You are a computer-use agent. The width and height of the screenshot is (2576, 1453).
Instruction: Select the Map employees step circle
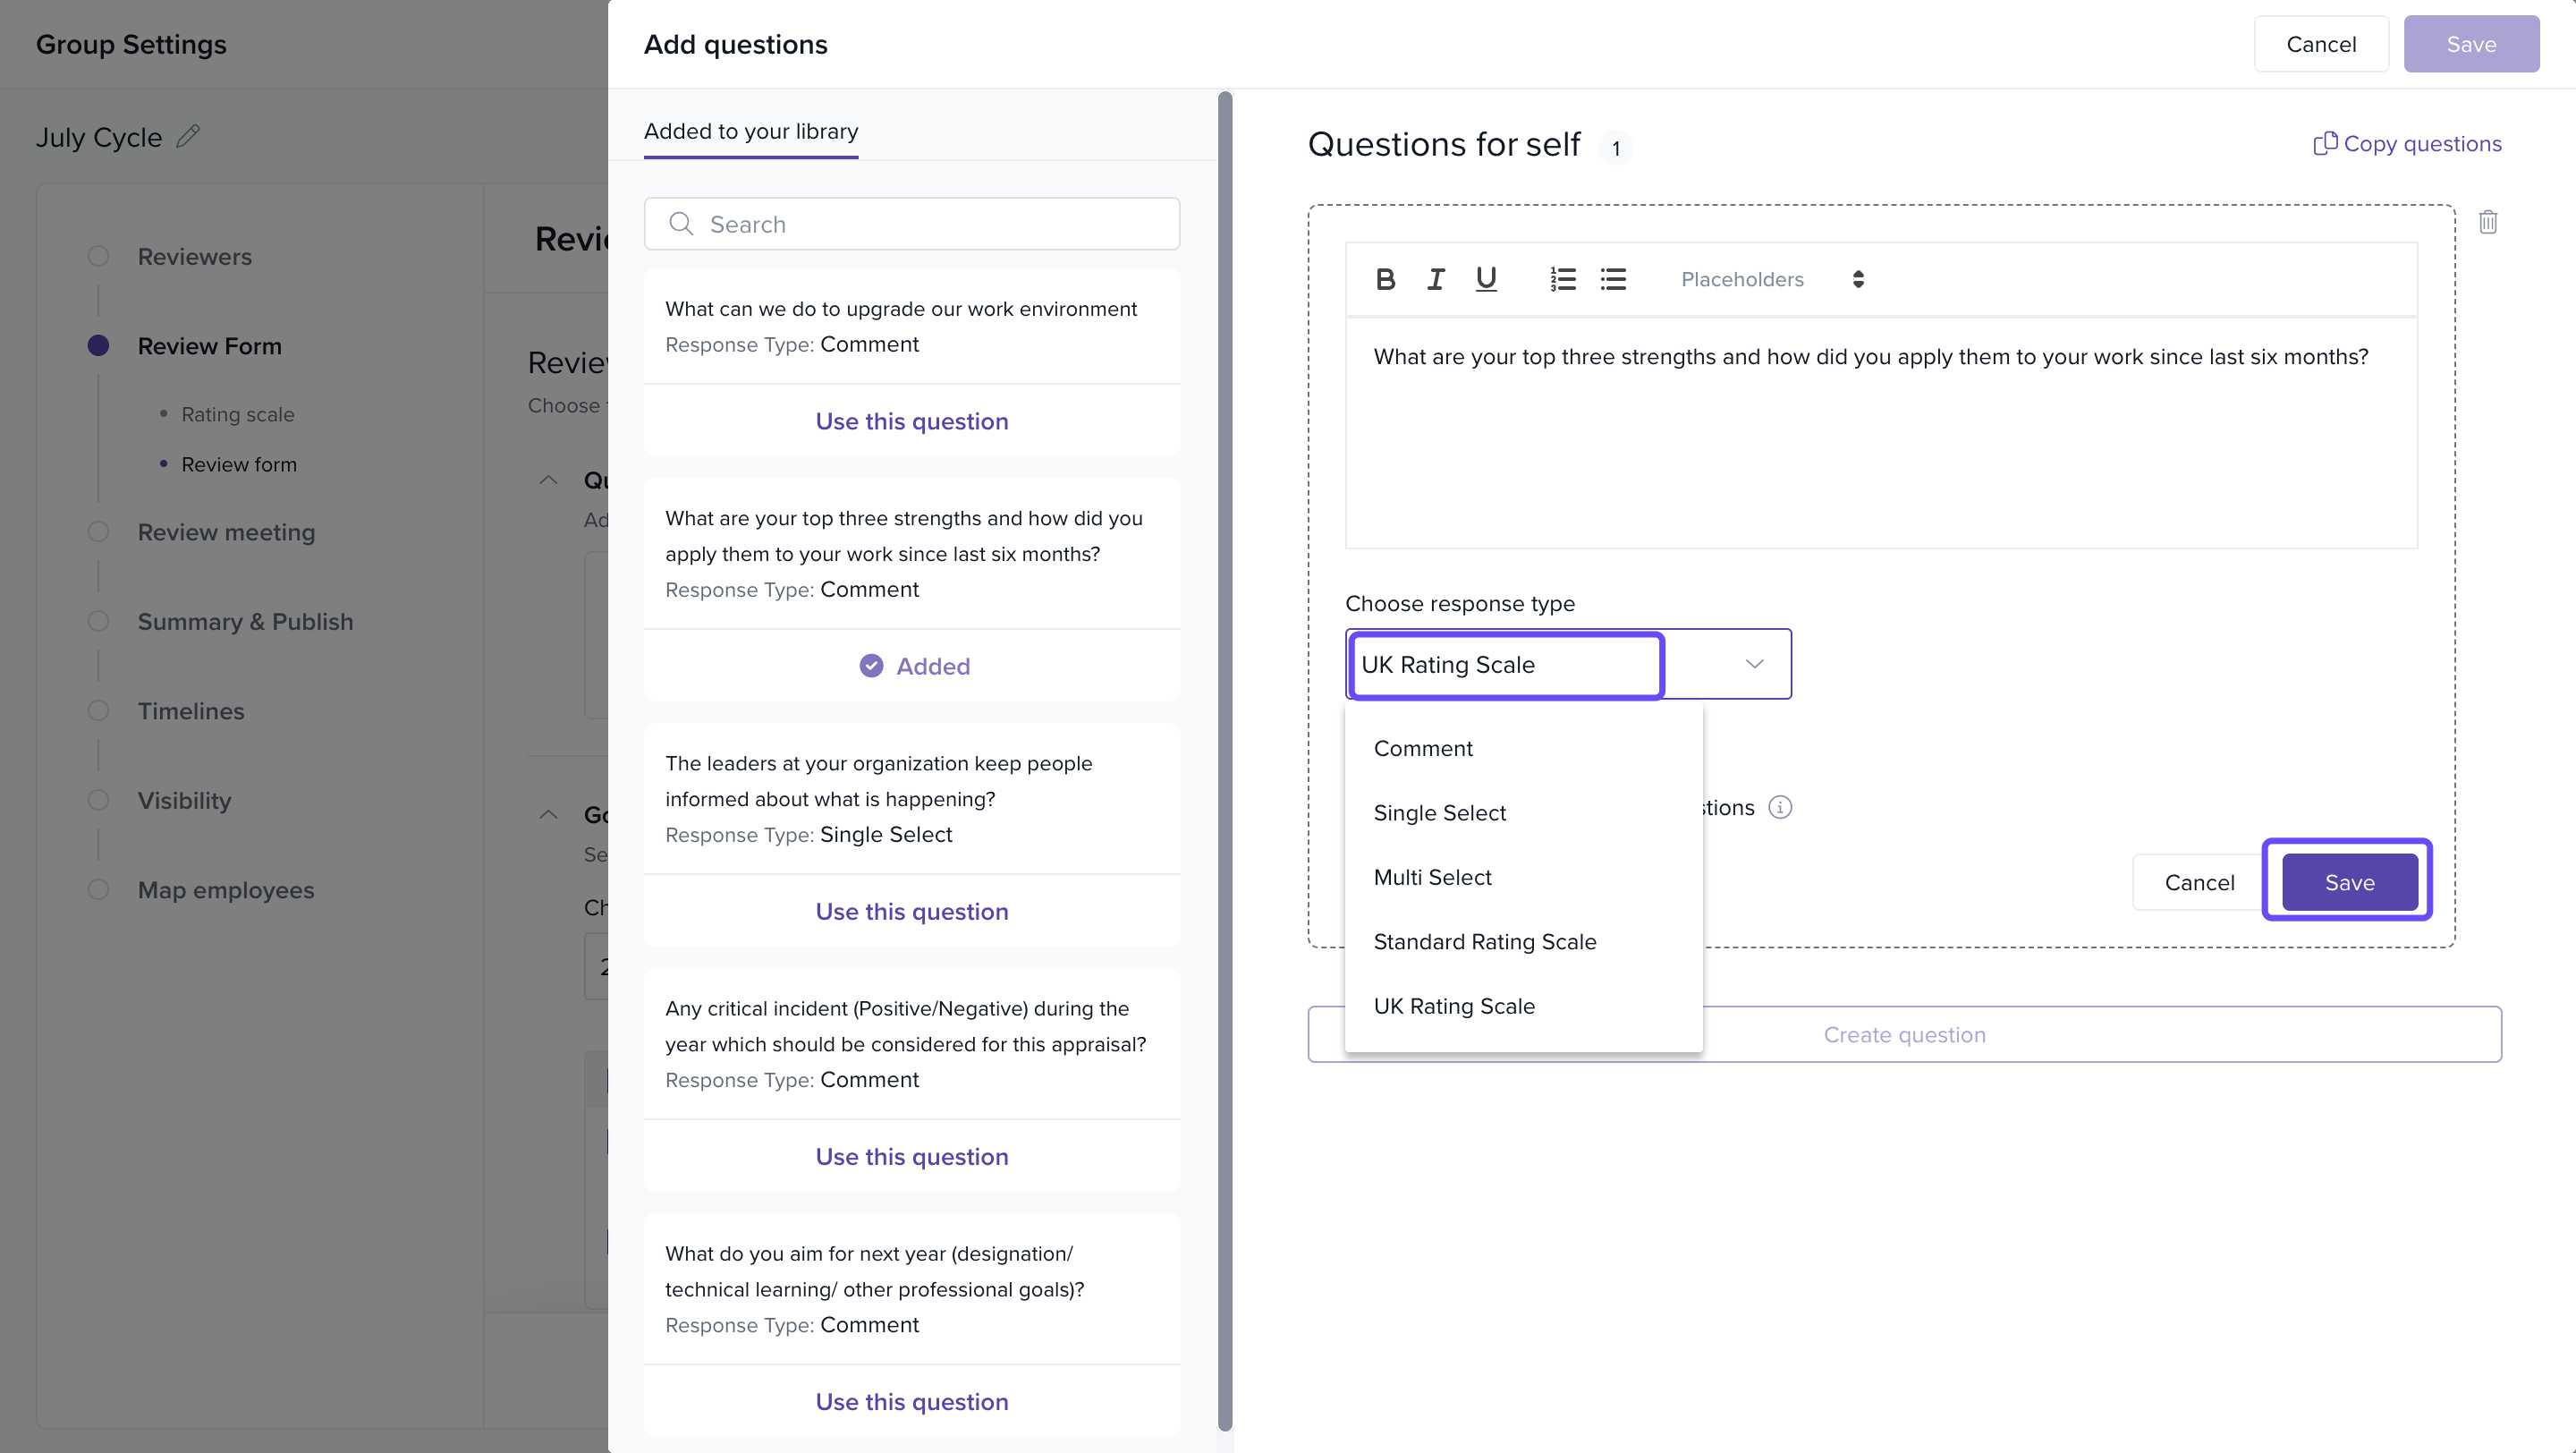(x=98, y=889)
